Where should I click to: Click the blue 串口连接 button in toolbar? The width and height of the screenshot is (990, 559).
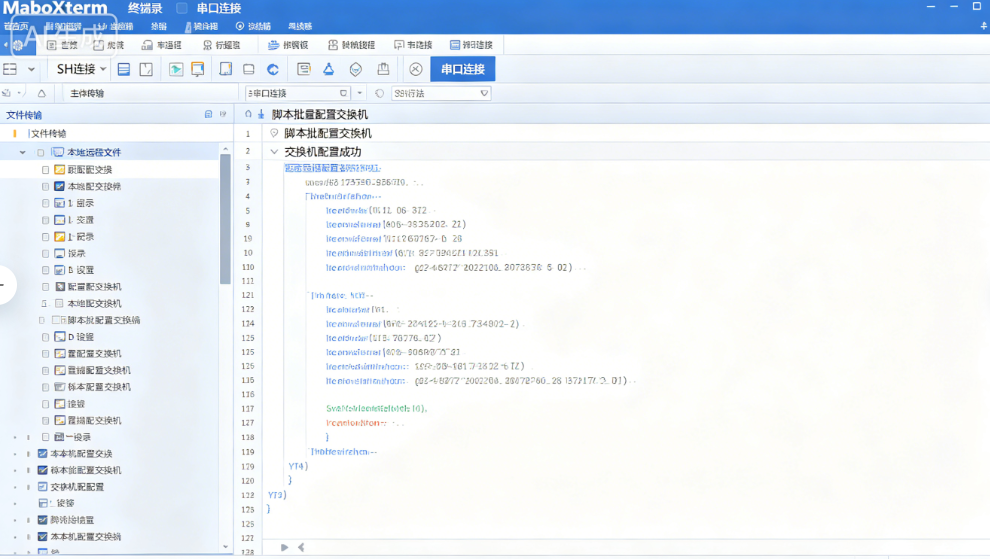[462, 69]
